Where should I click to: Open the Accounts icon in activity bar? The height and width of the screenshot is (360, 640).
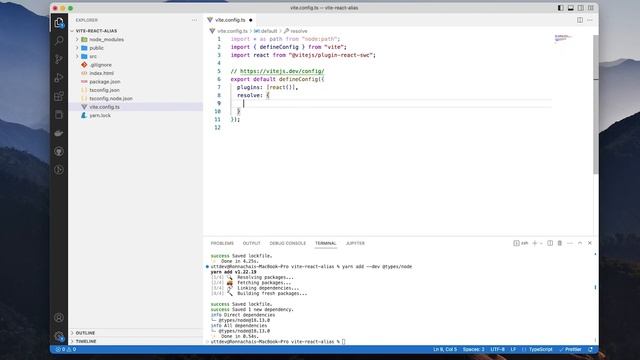coord(59,318)
